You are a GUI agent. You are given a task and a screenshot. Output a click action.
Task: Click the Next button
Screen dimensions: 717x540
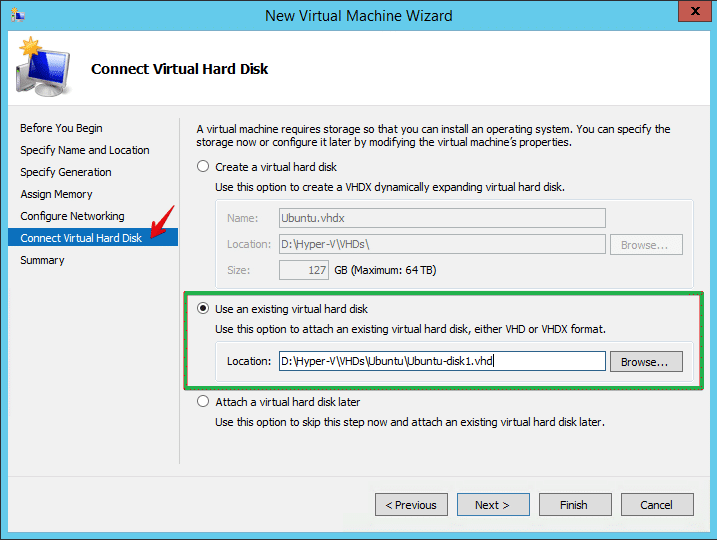coord(493,505)
